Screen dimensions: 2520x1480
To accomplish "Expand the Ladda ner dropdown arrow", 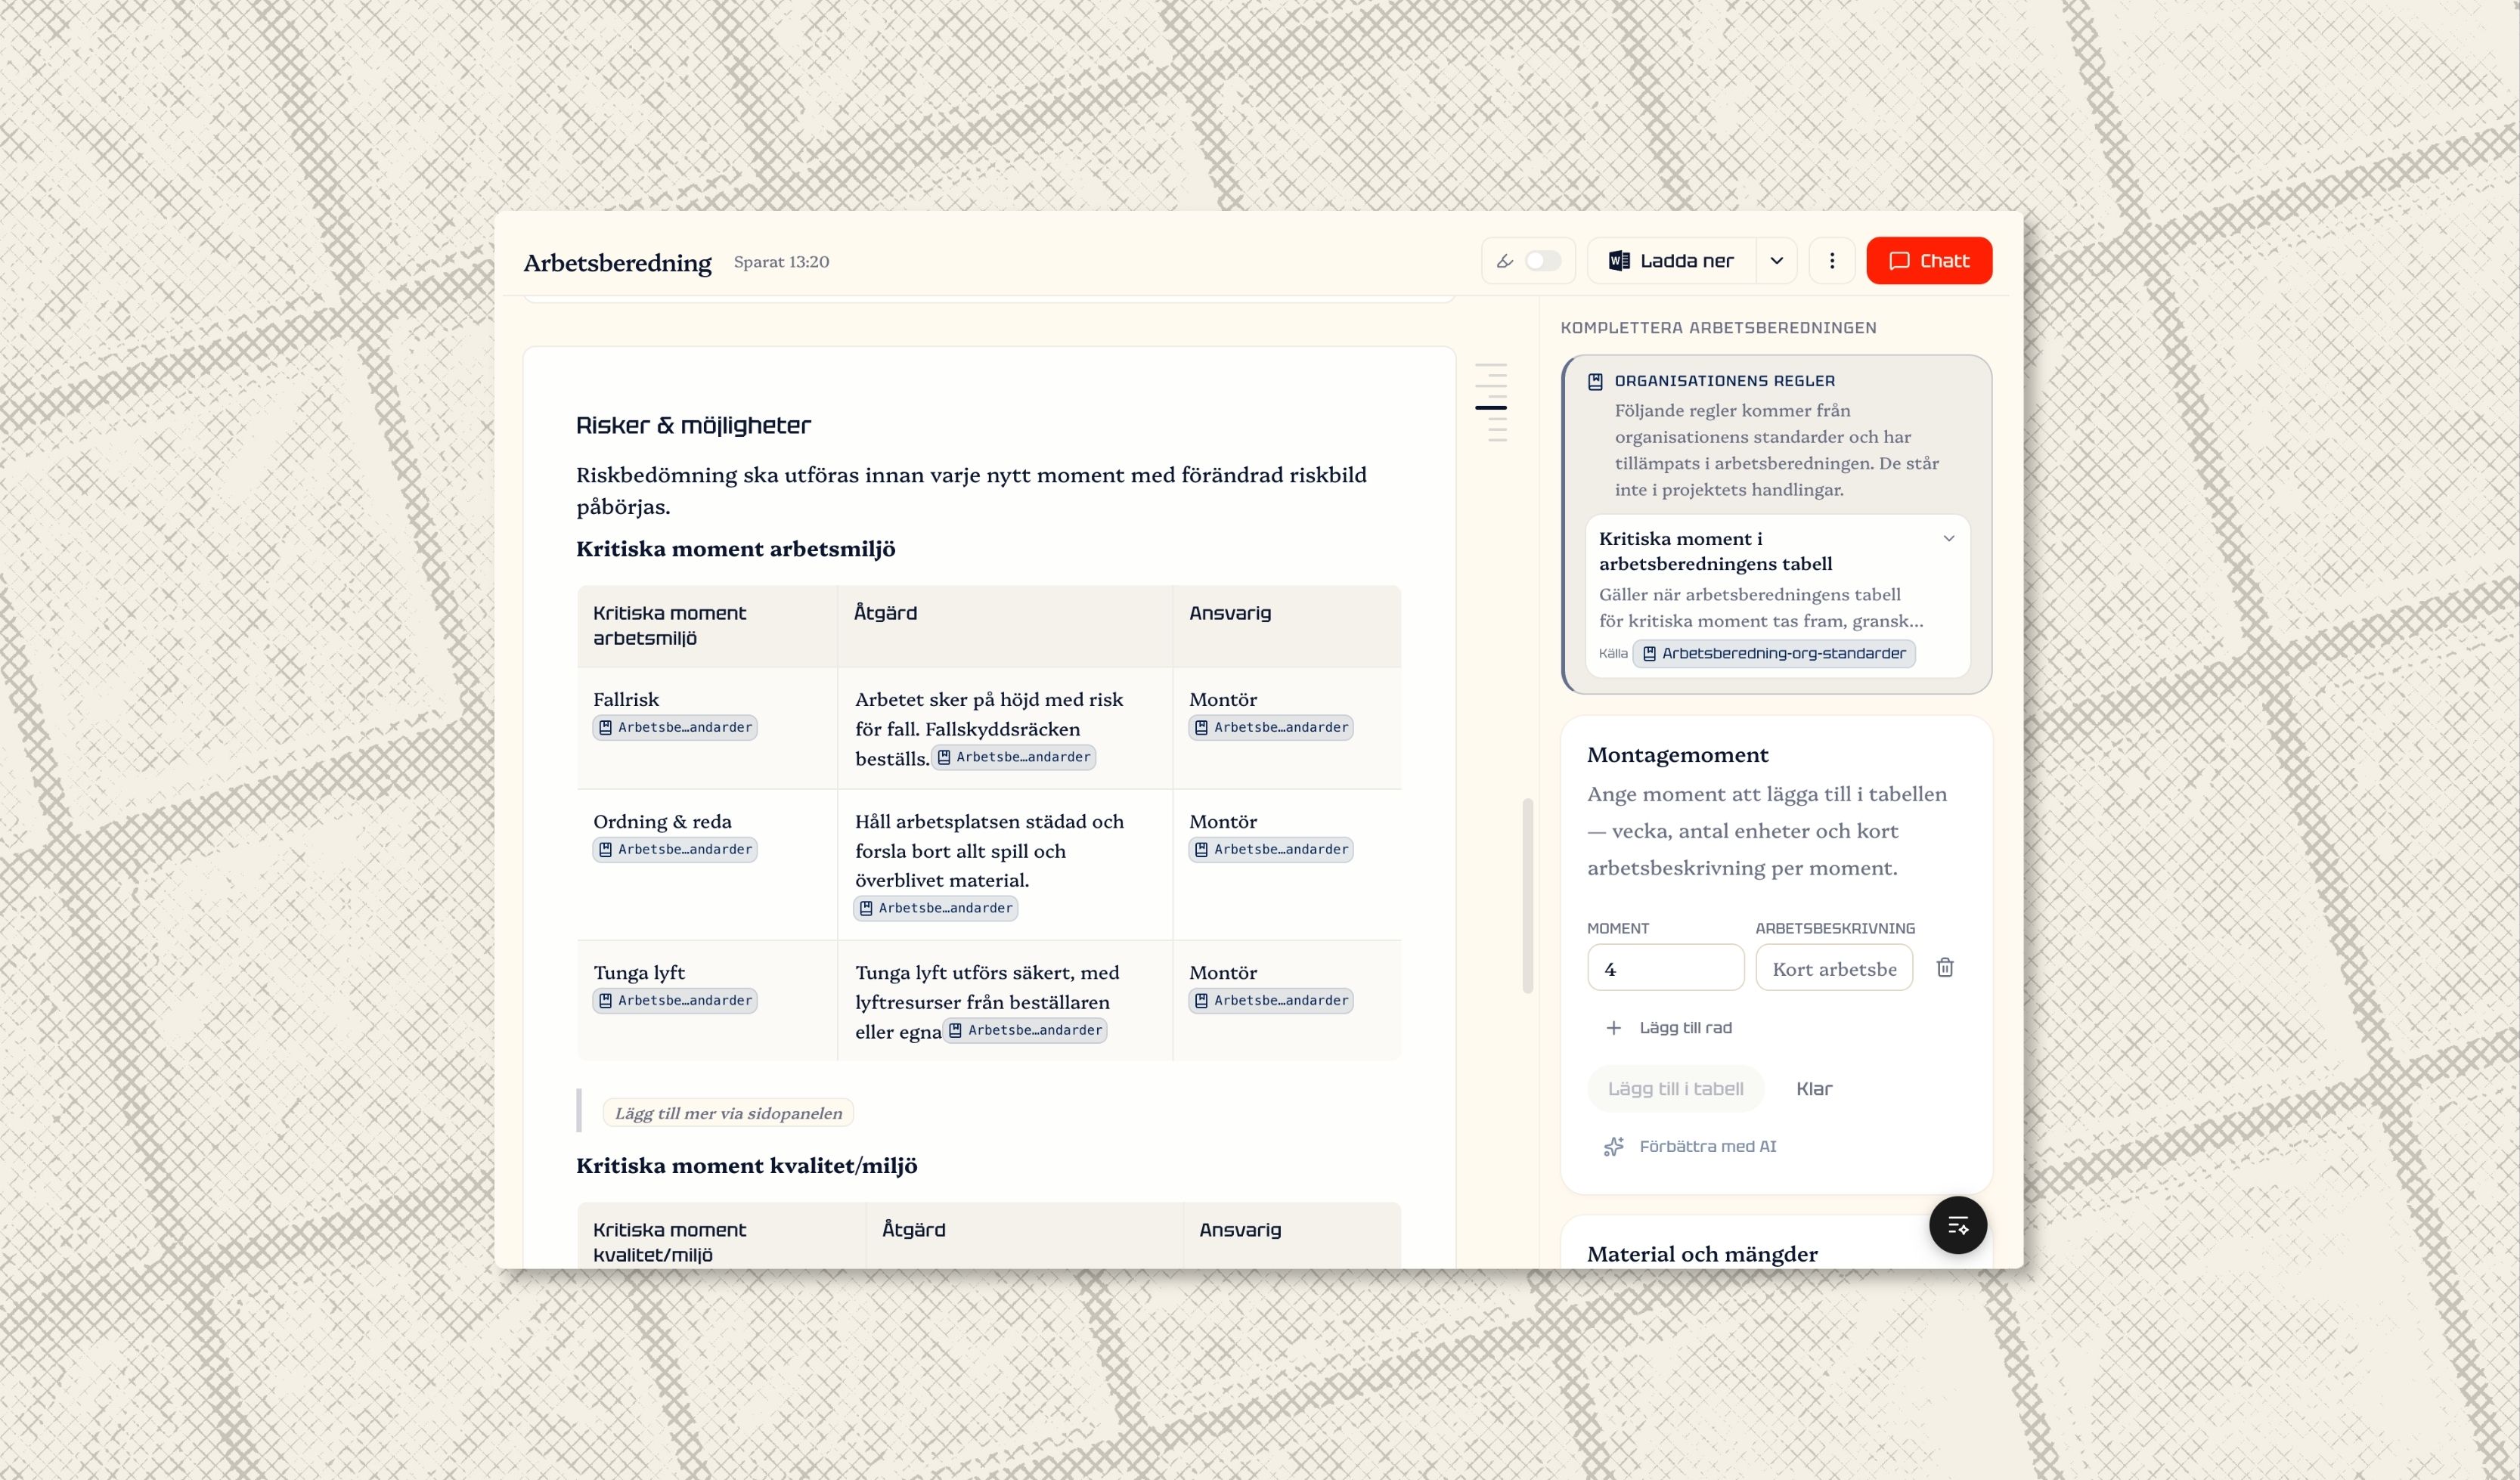I will (1777, 261).
